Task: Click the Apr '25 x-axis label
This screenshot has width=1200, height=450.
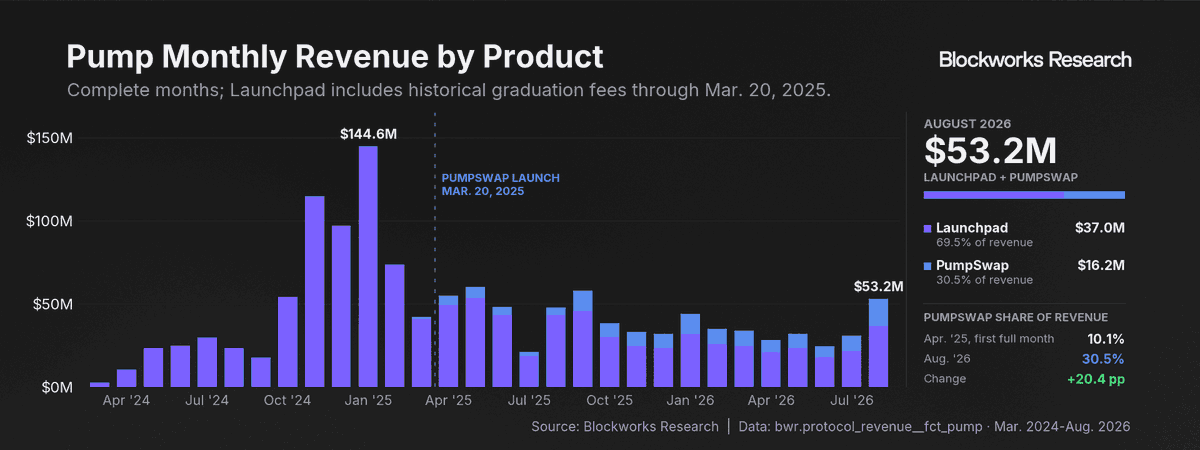Action: tap(448, 400)
